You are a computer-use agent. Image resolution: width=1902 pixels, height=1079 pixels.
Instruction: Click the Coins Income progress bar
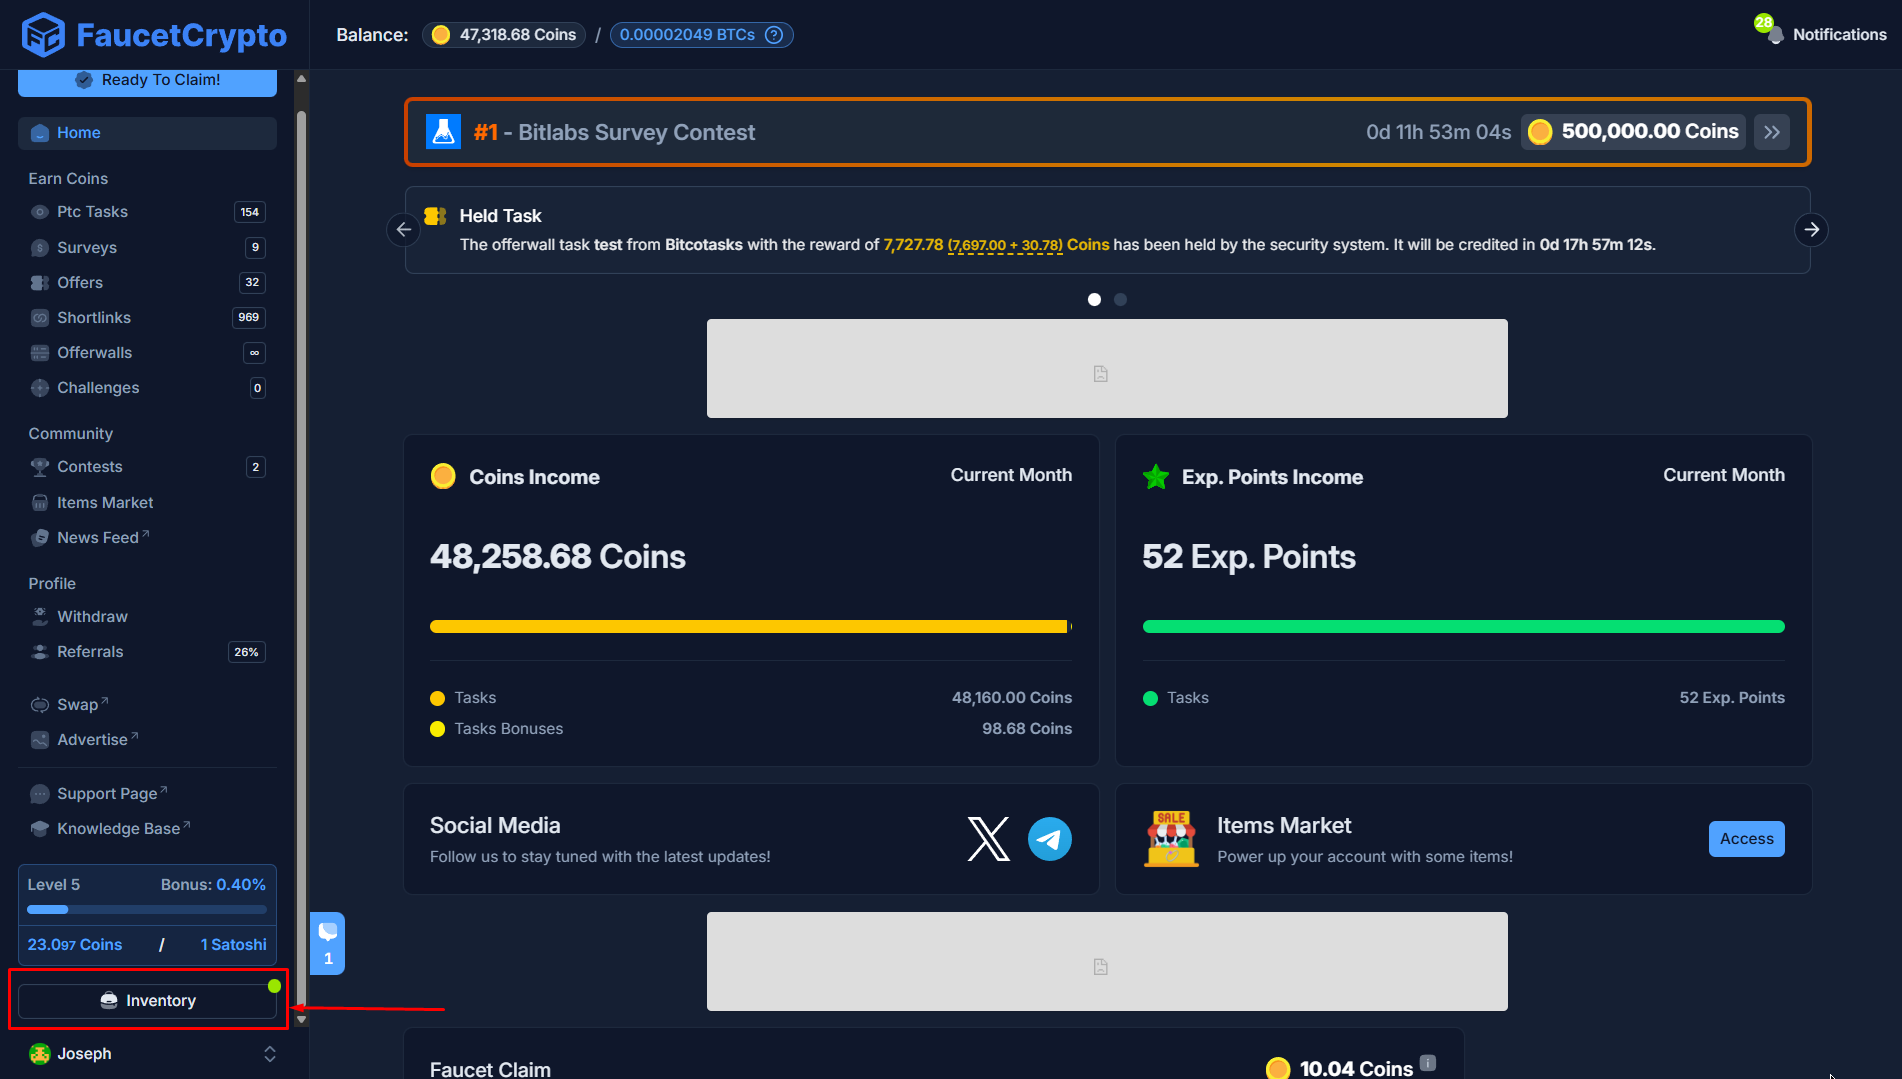tap(750, 626)
